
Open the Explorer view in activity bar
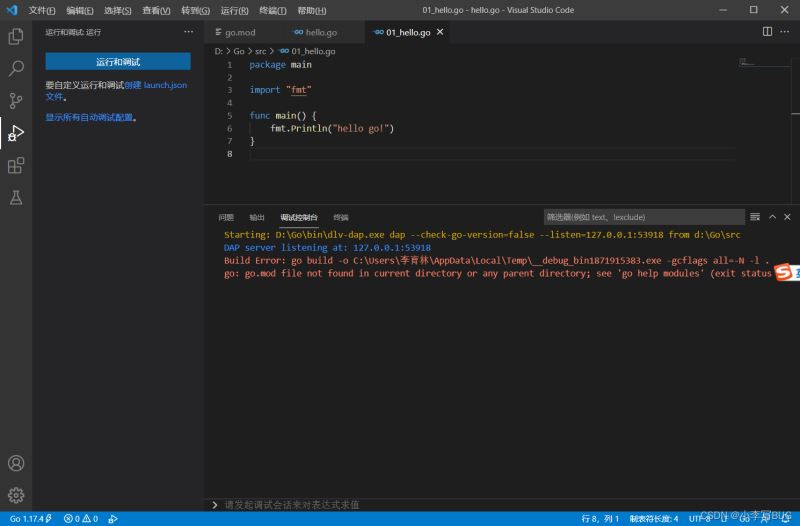coord(16,37)
